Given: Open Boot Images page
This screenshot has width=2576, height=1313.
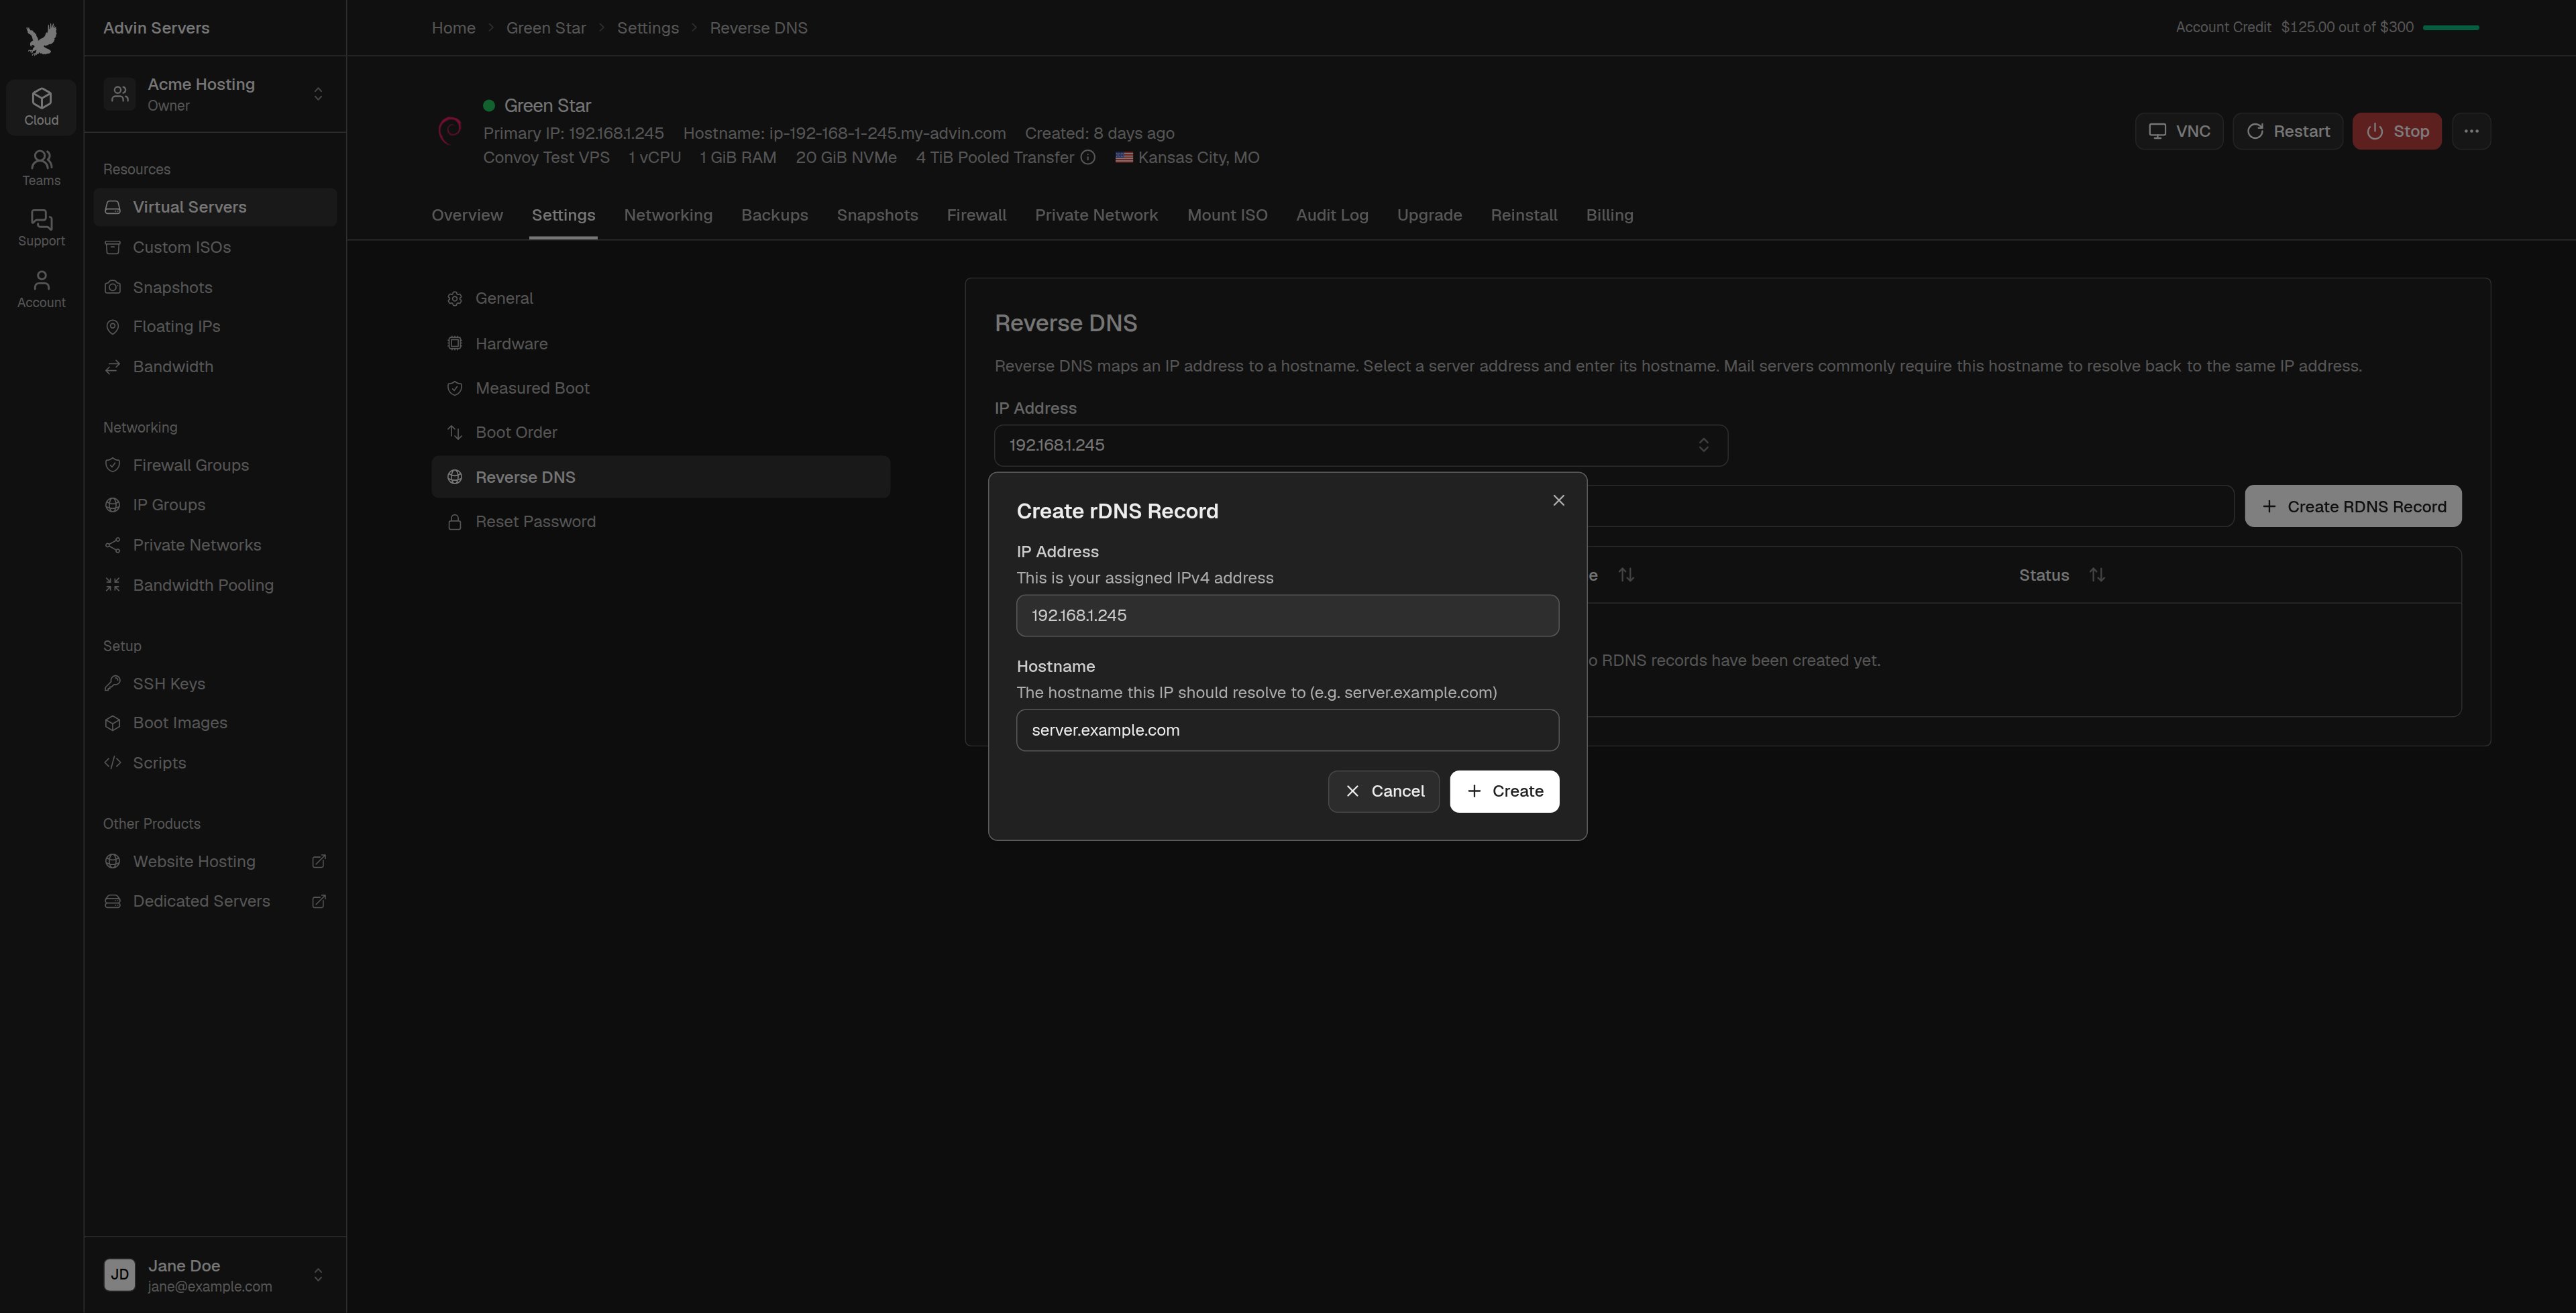Looking at the screenshot, I should pos(215,723).
